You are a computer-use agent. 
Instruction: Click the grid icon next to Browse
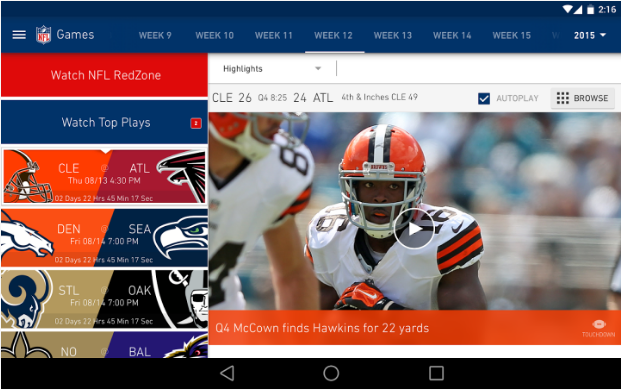pyautogui.click(x=562, y=98)
